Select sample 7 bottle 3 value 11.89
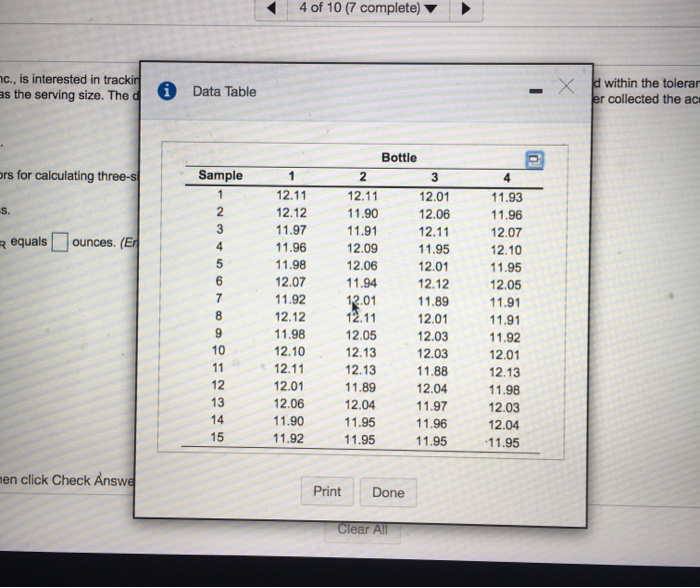This screenshot has height=588, width=700. coord(433,301)
